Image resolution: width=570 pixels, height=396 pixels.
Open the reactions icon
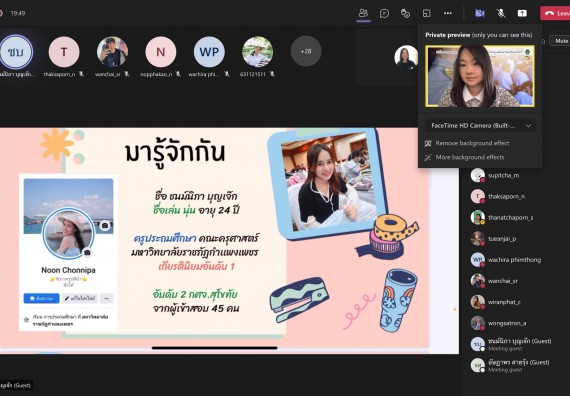coord(405,13)
